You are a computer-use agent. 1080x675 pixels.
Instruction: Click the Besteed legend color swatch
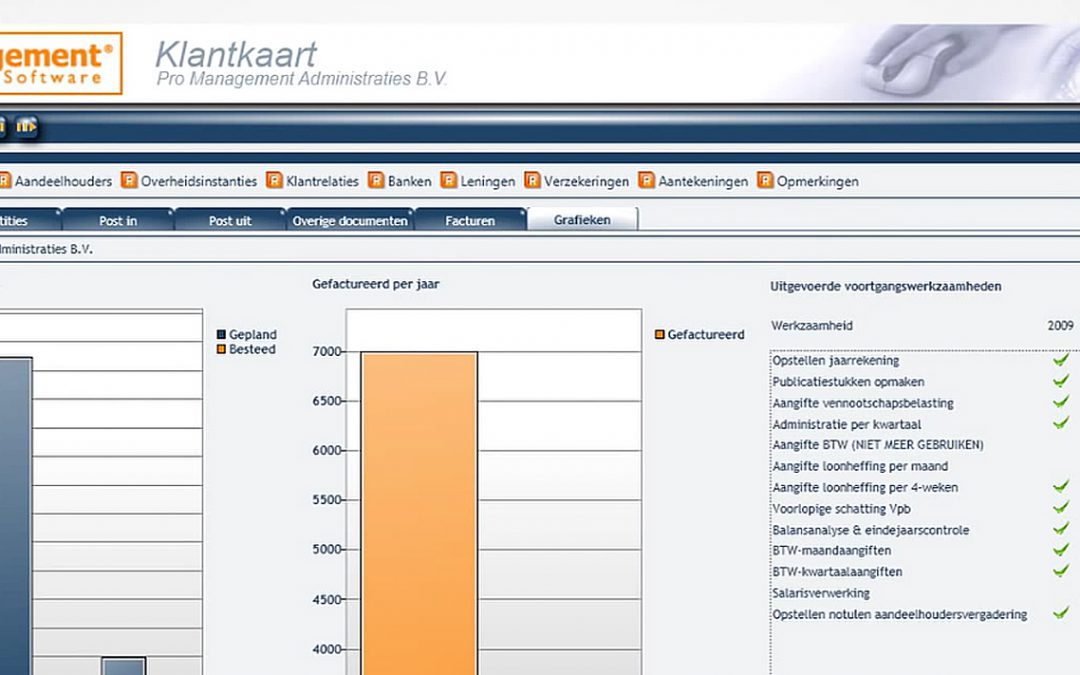[x=221, y=349]
